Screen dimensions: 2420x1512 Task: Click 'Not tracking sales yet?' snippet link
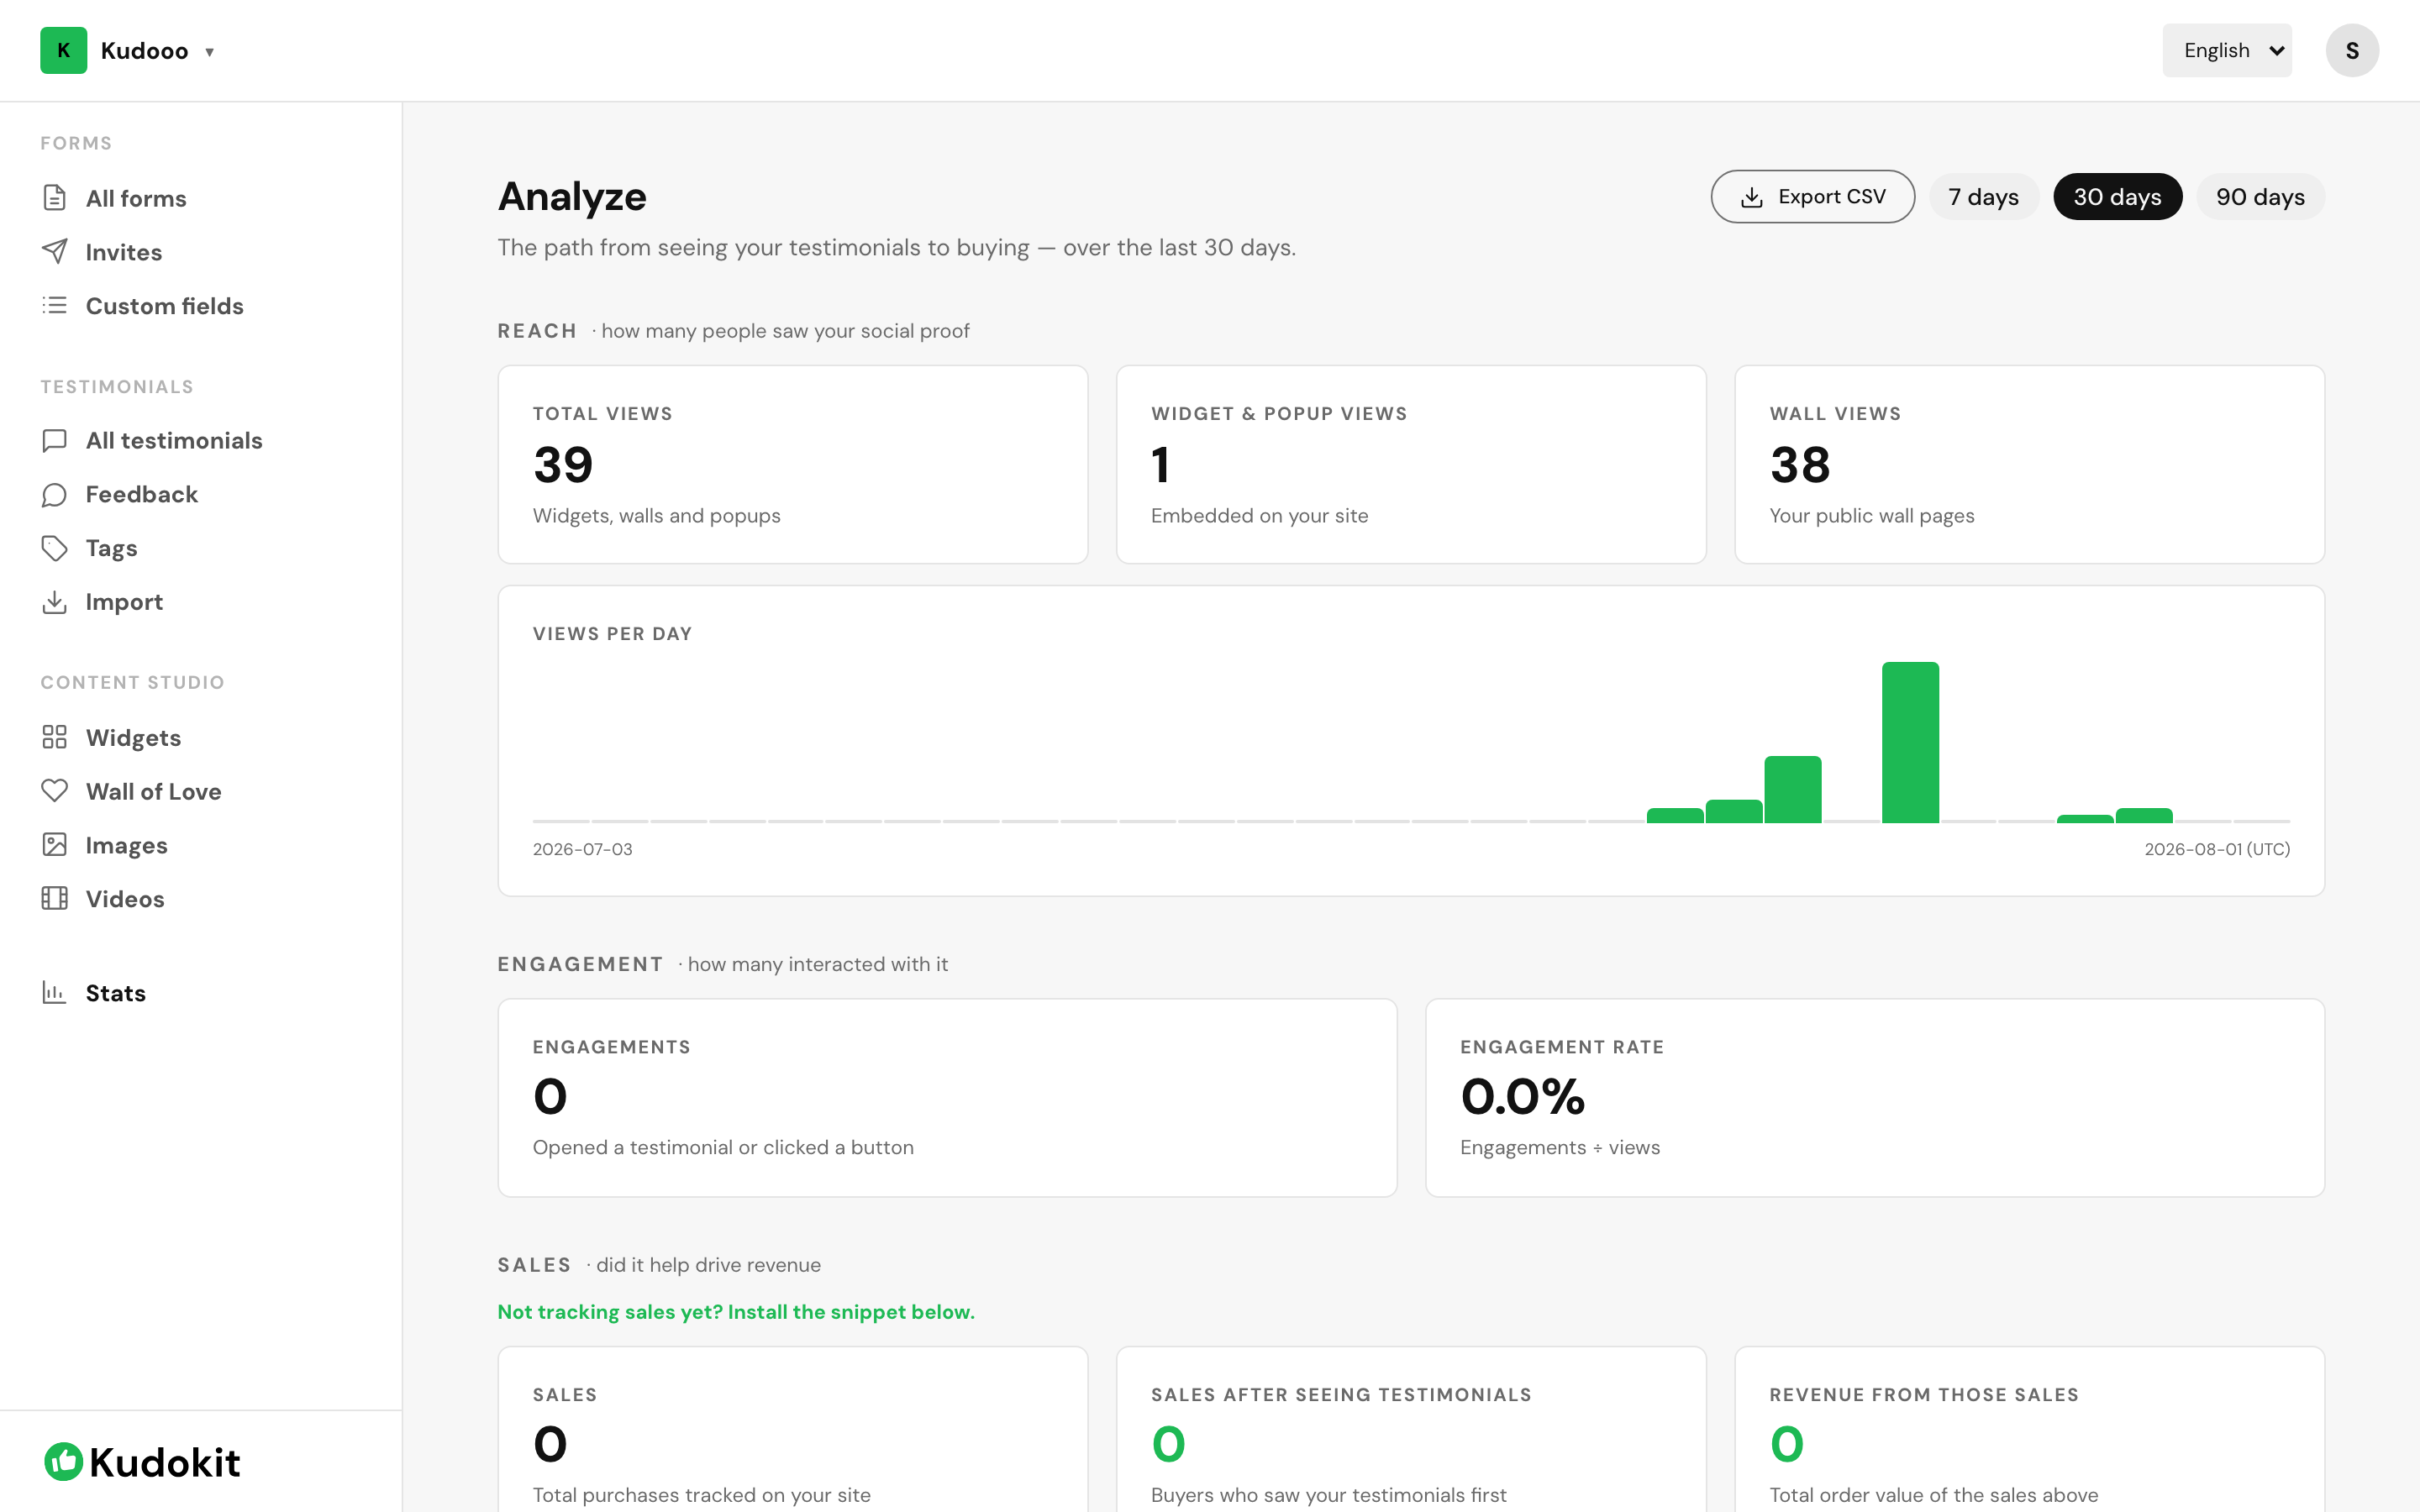pyautogui.click(x=736, y=1312)
